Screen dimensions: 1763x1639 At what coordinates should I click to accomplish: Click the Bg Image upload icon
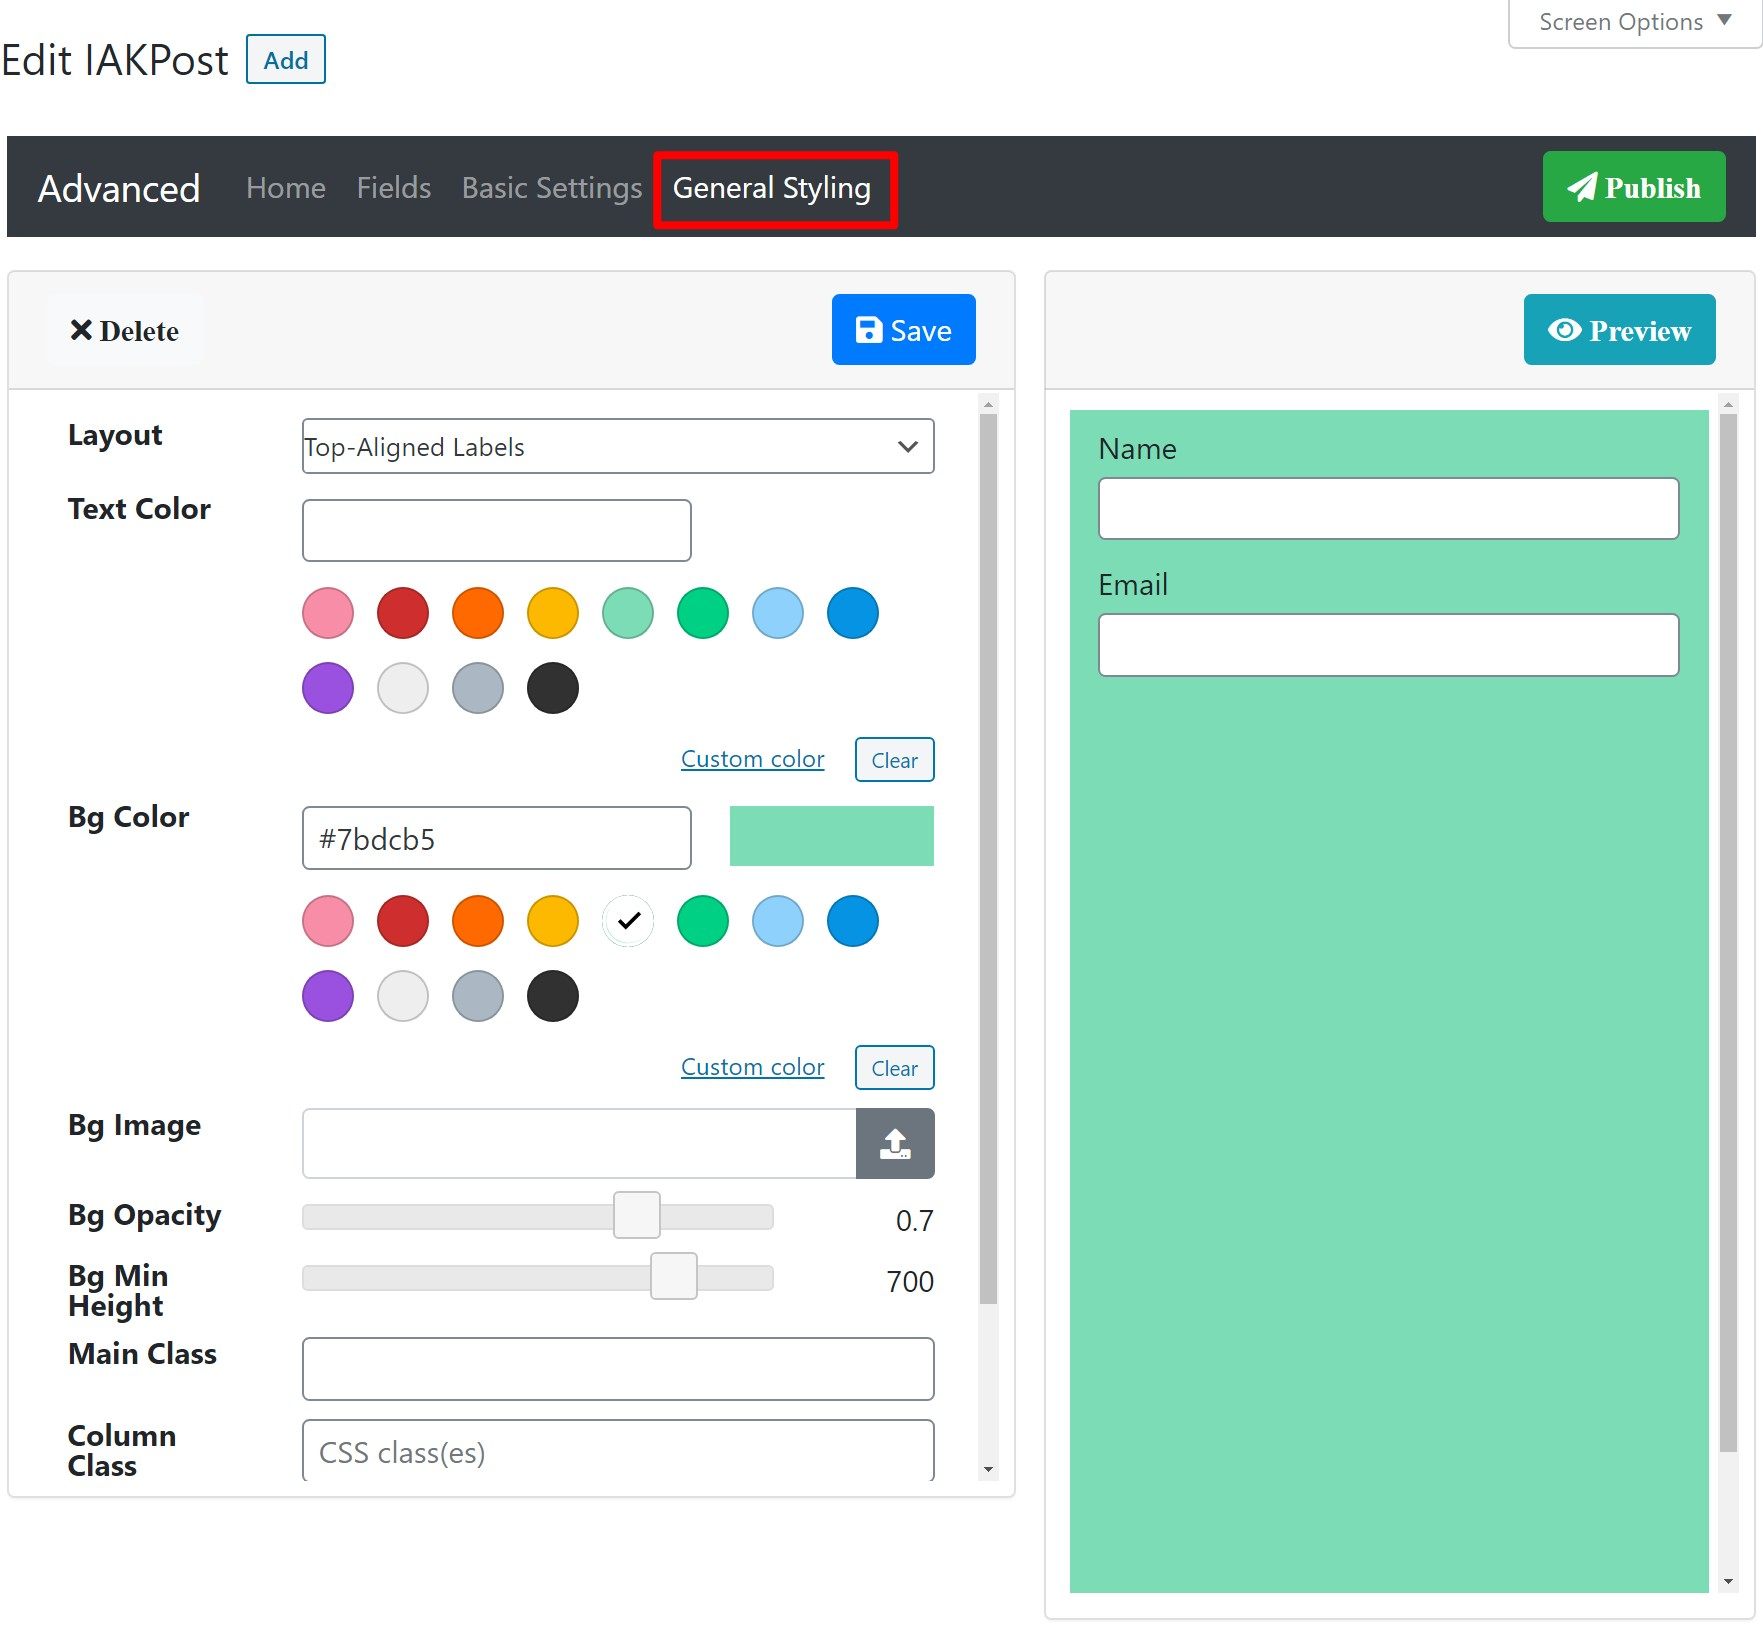pos(895,1143)
